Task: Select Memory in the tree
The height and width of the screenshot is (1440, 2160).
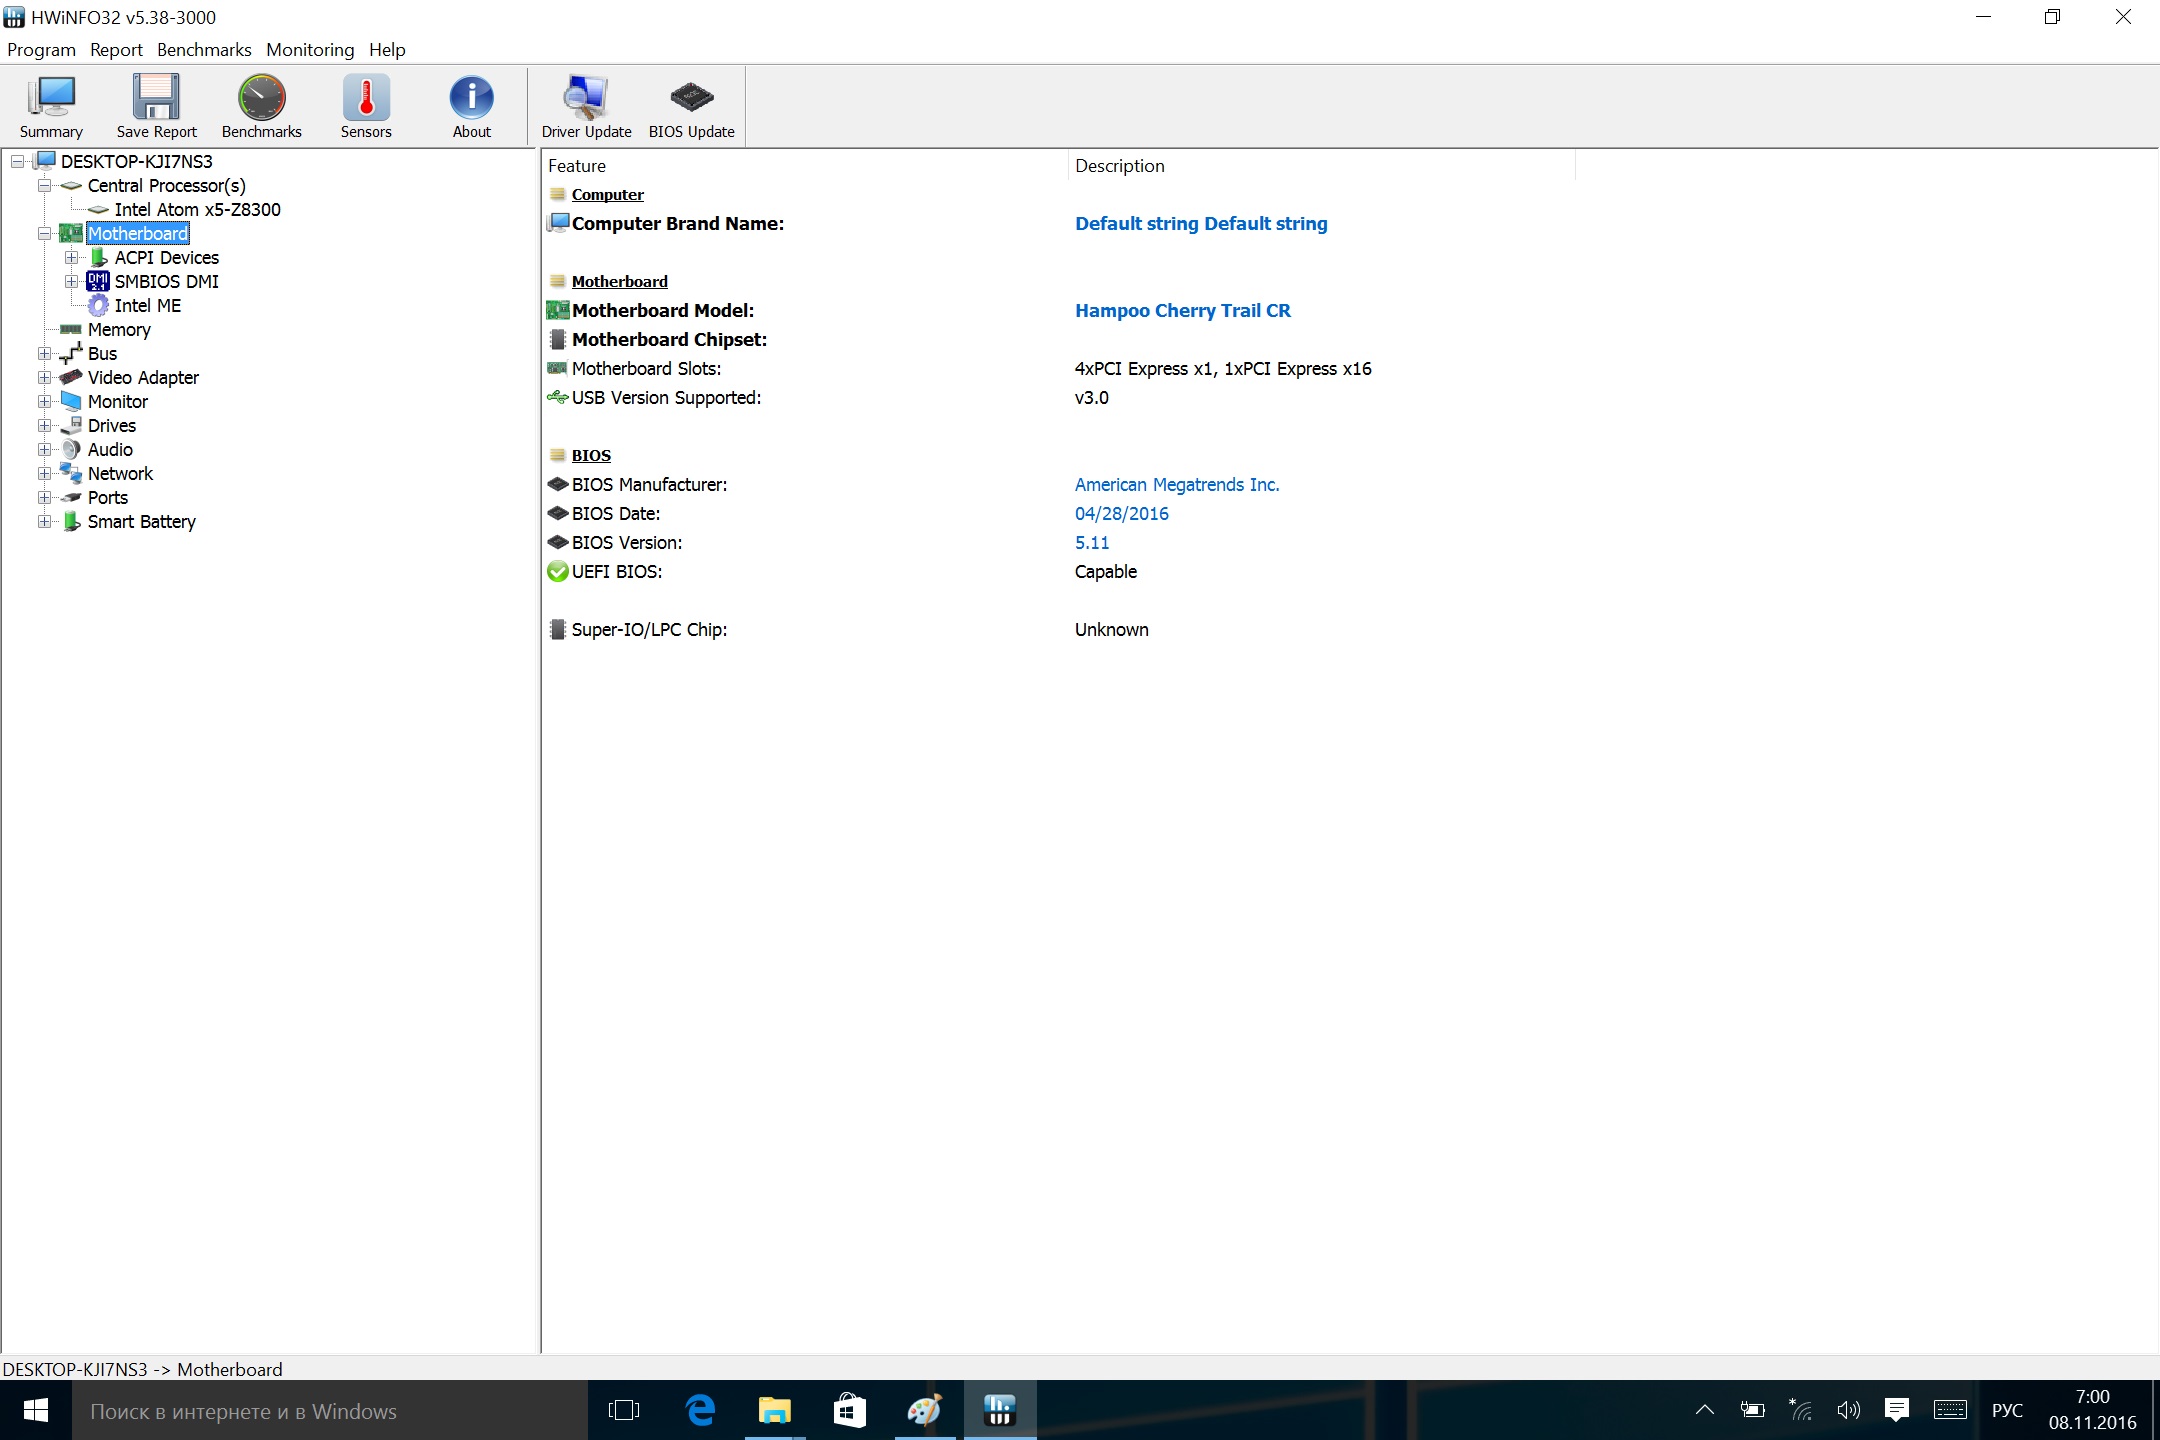Action: coord(119,329)
